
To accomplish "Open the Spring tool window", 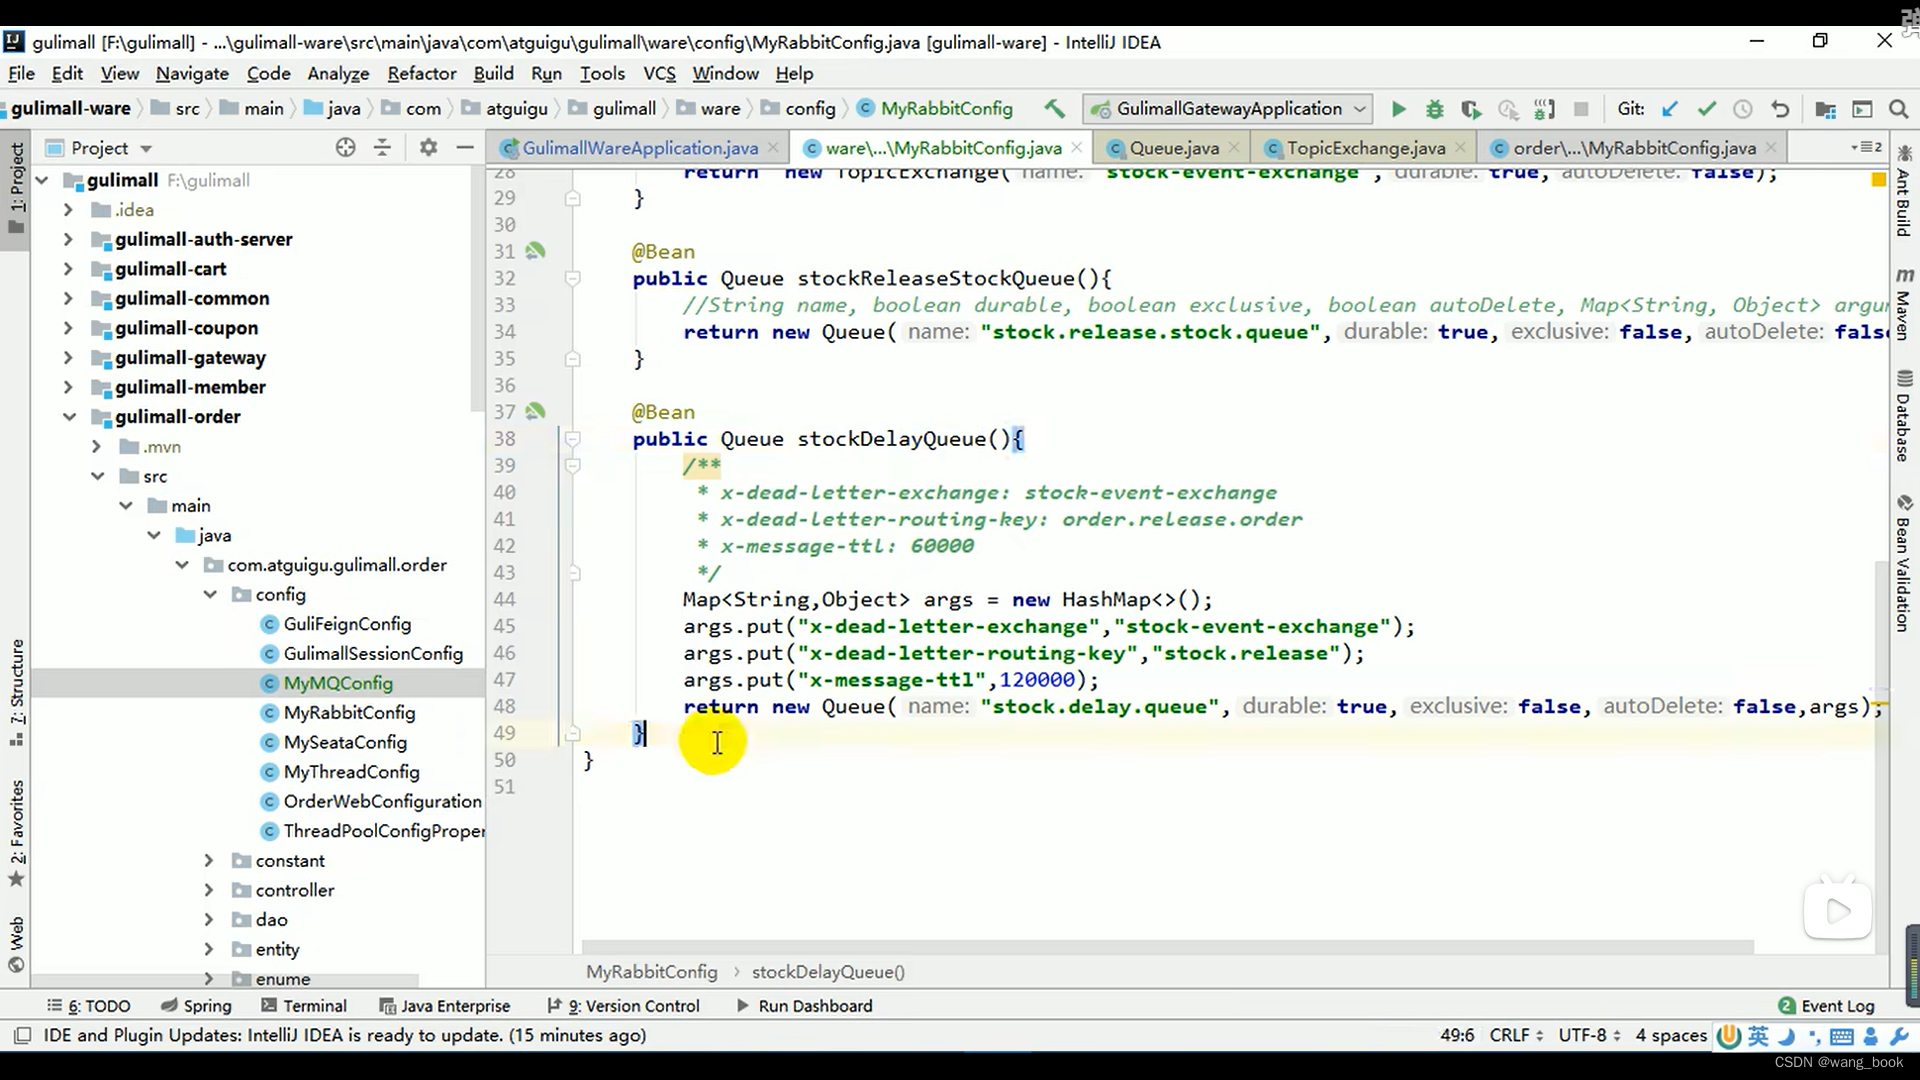I will pos(196,1006).
